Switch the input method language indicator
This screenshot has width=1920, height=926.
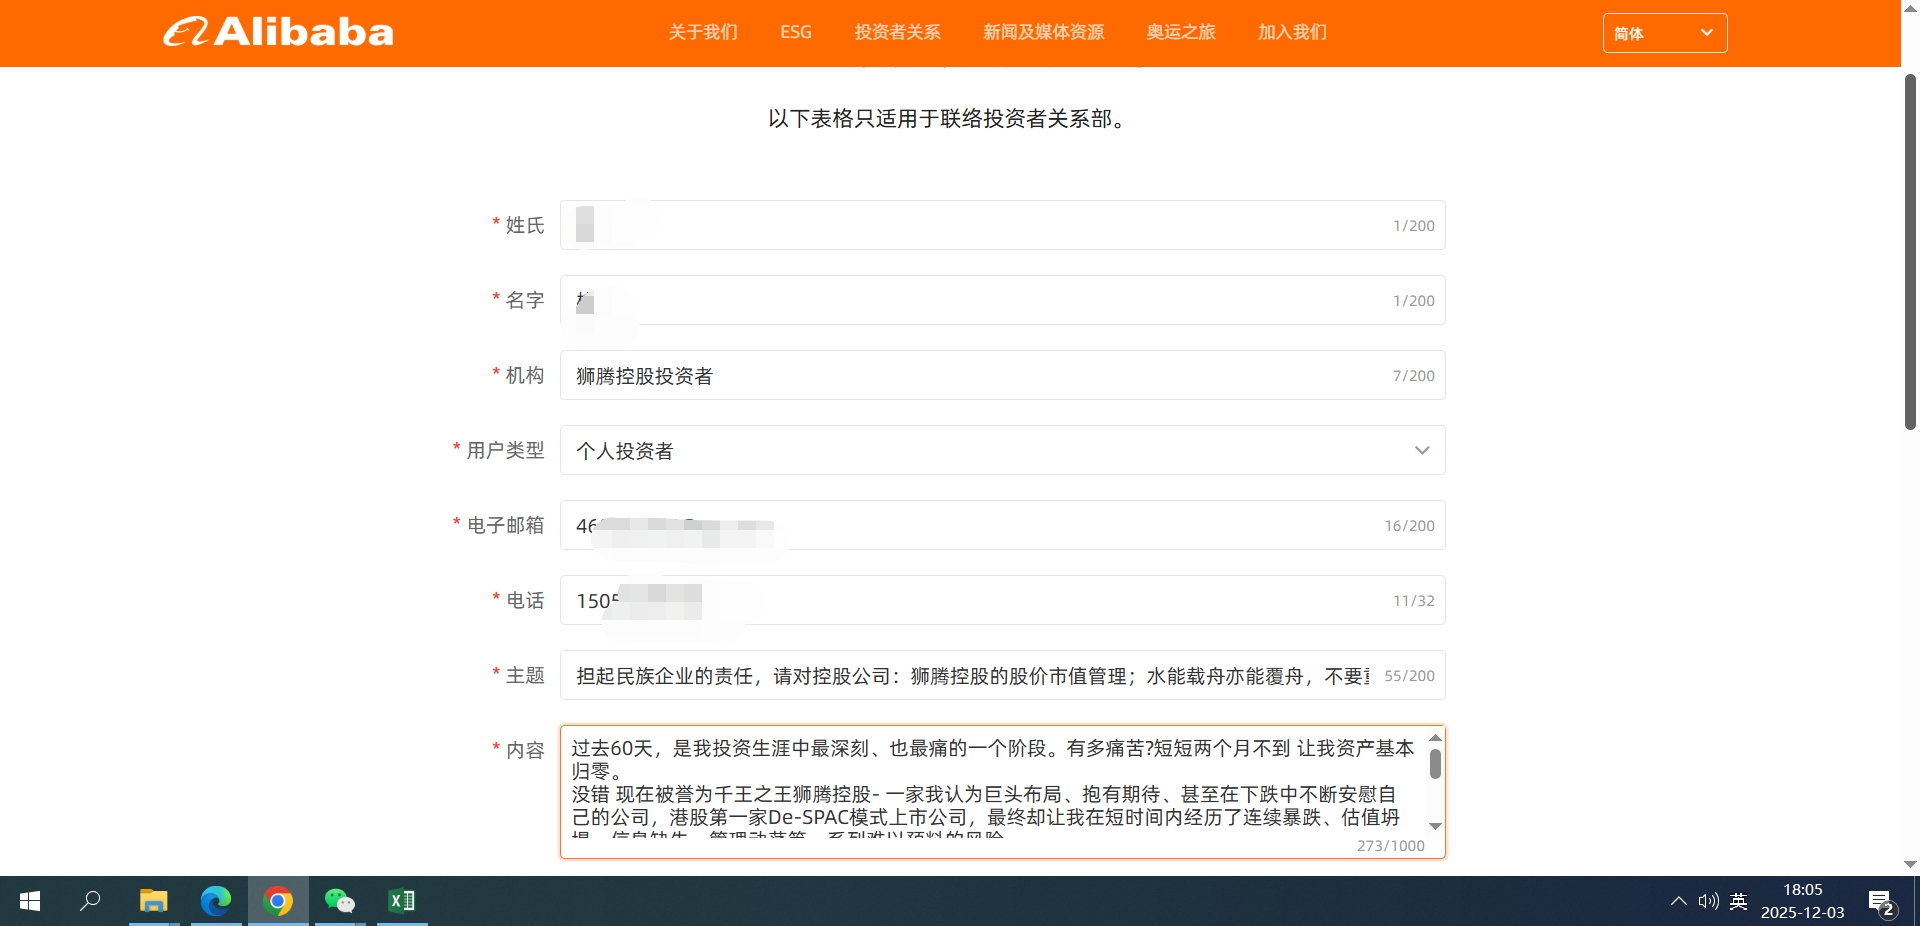[x=1739, y=901]
